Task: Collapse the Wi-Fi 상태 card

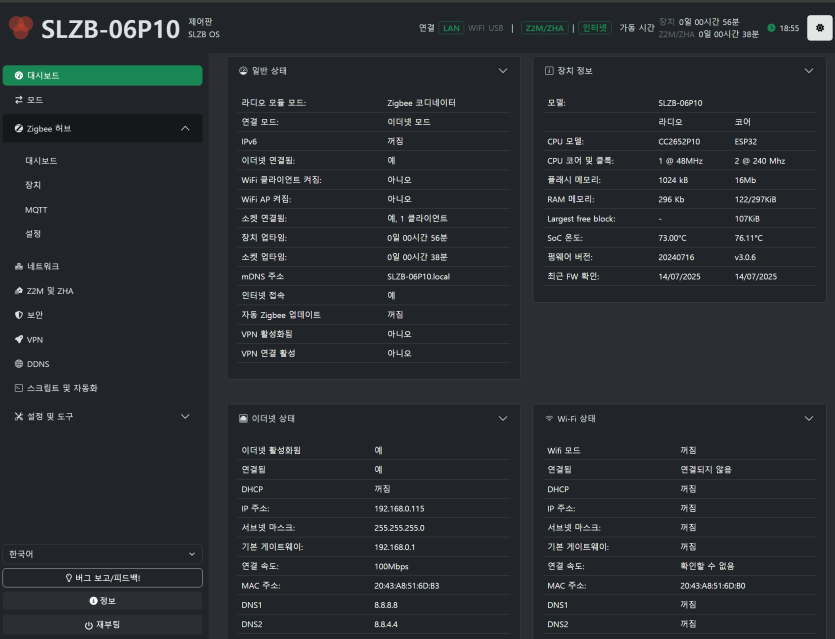Action: coord(808,419)
